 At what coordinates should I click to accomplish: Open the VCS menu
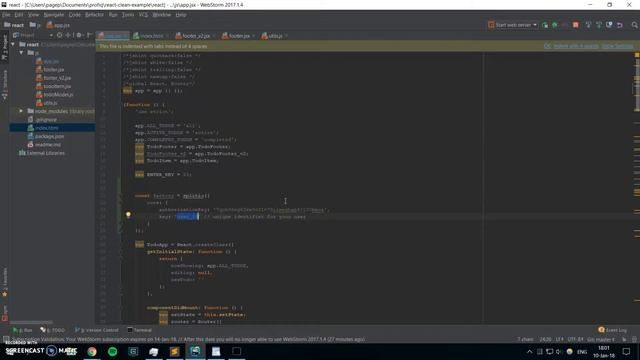click(x=143, y=15)
